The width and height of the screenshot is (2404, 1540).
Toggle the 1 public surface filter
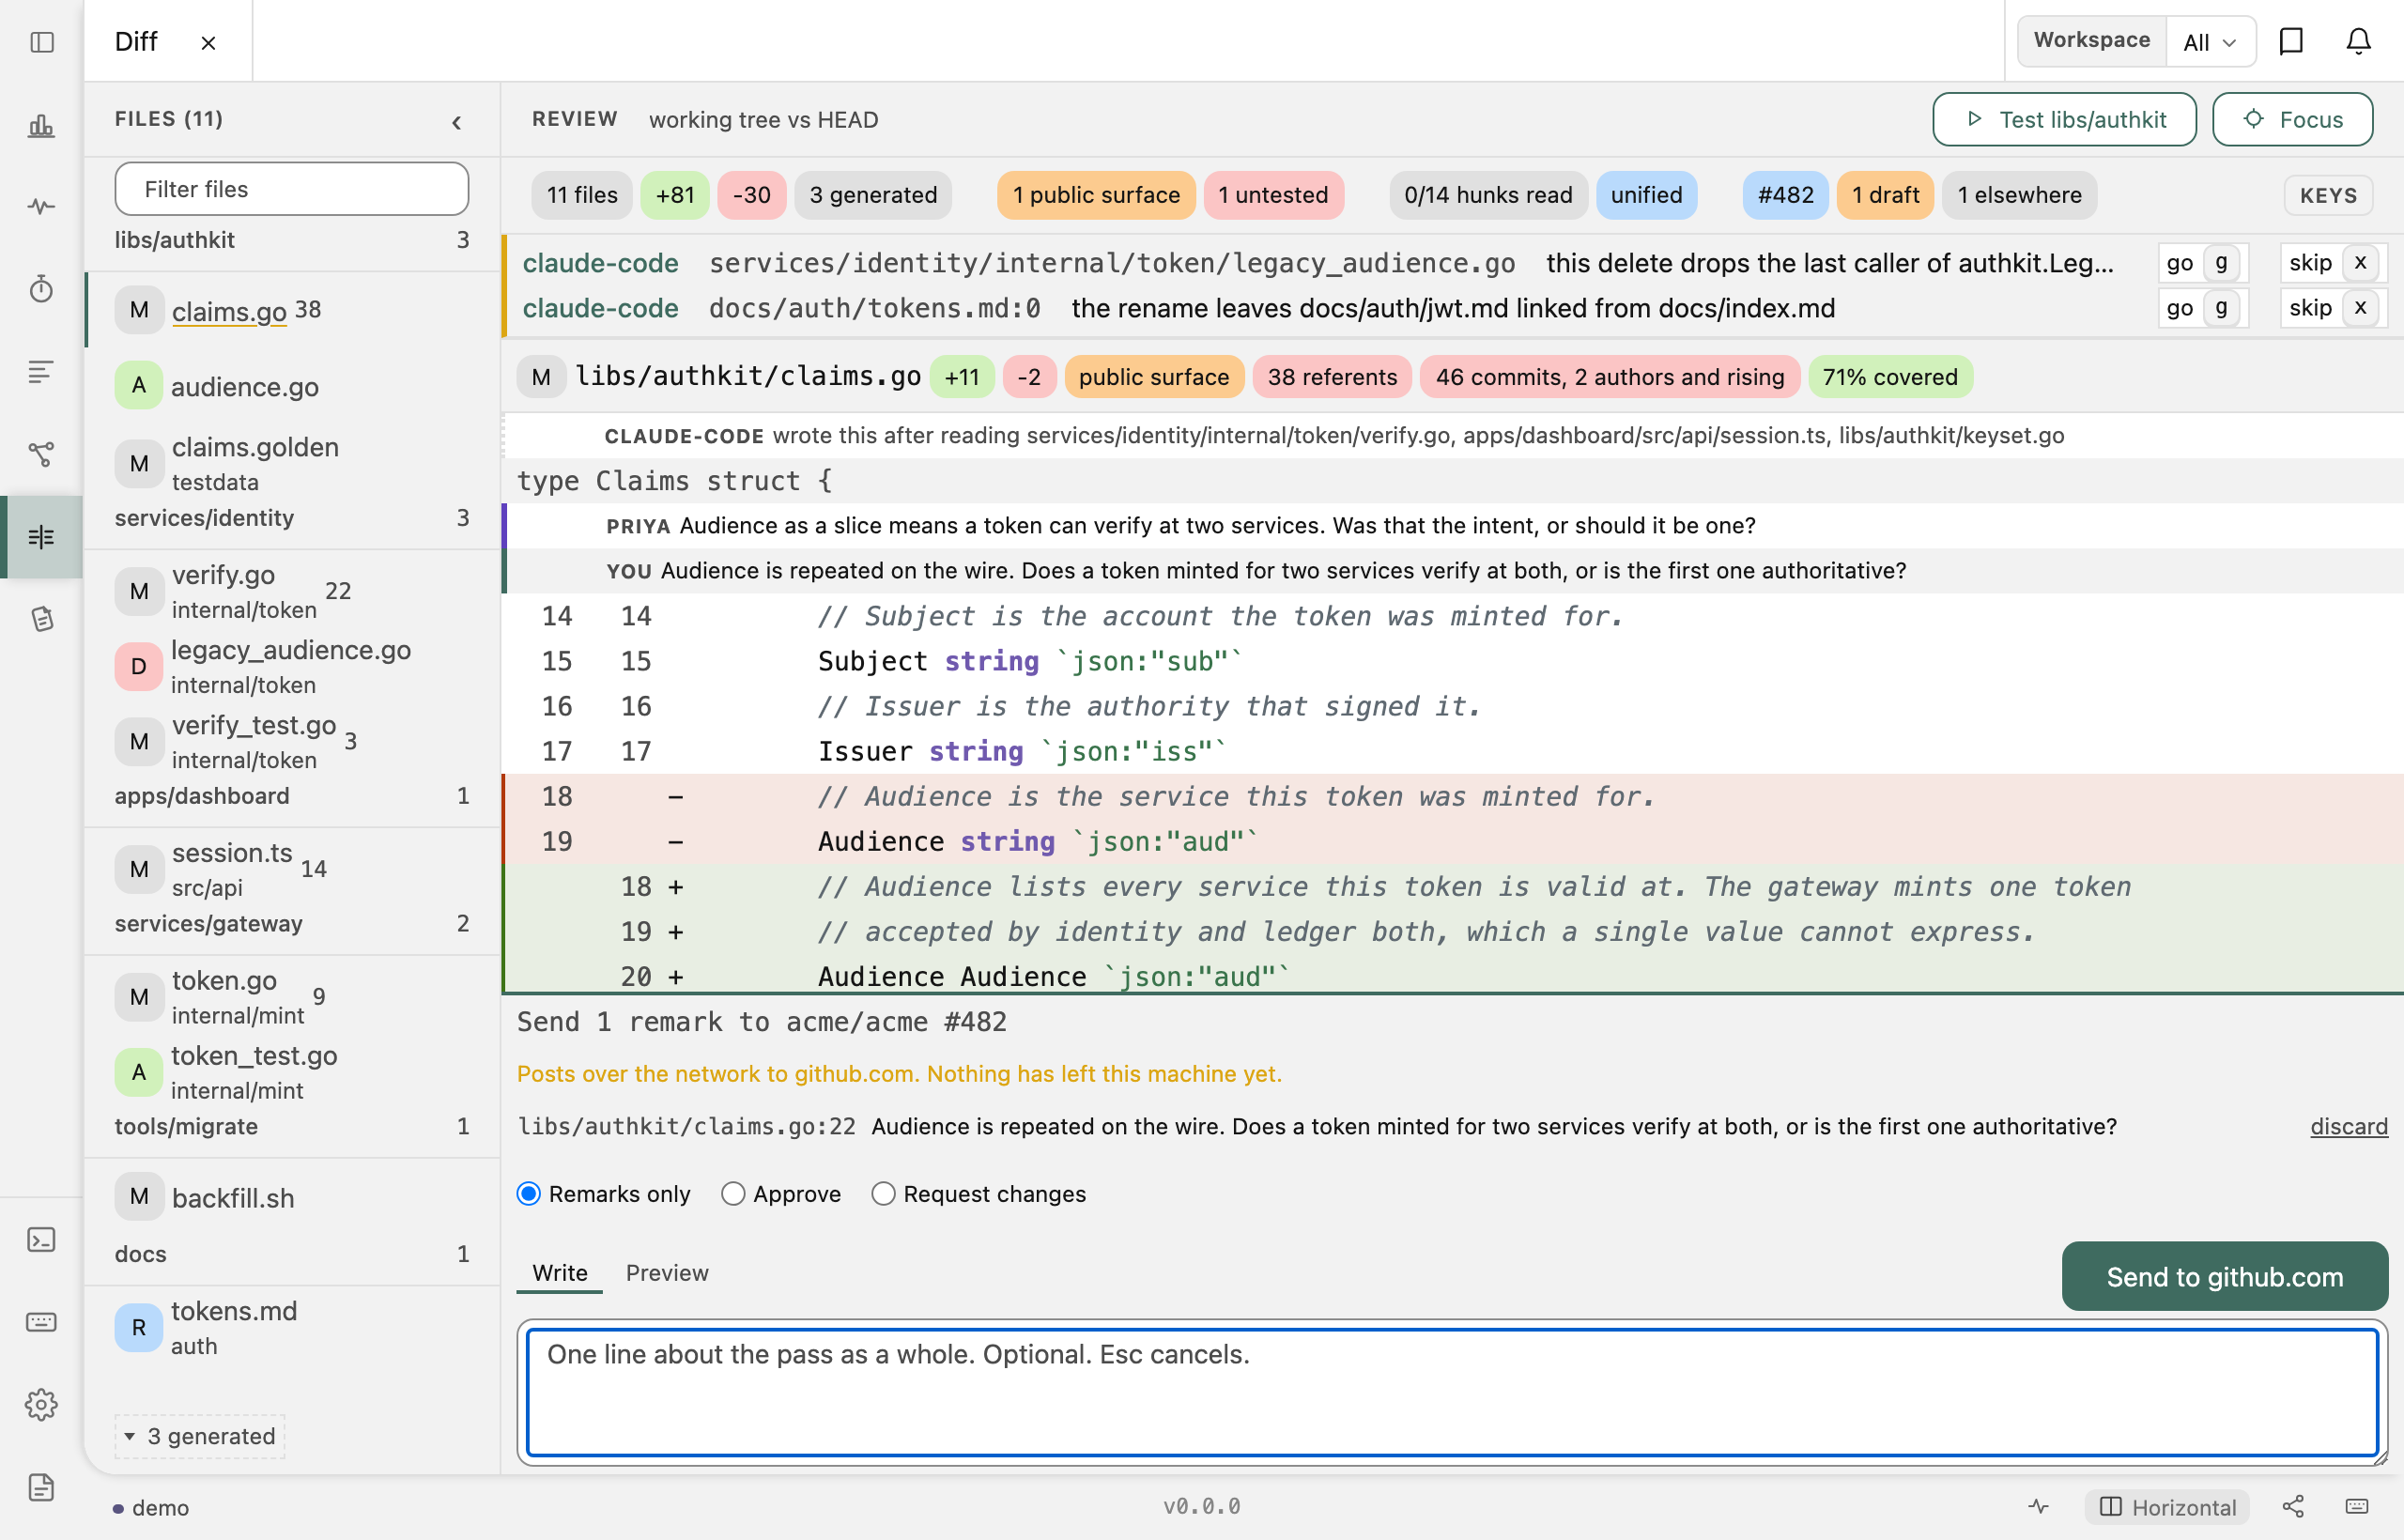(x=1096, y=195)
